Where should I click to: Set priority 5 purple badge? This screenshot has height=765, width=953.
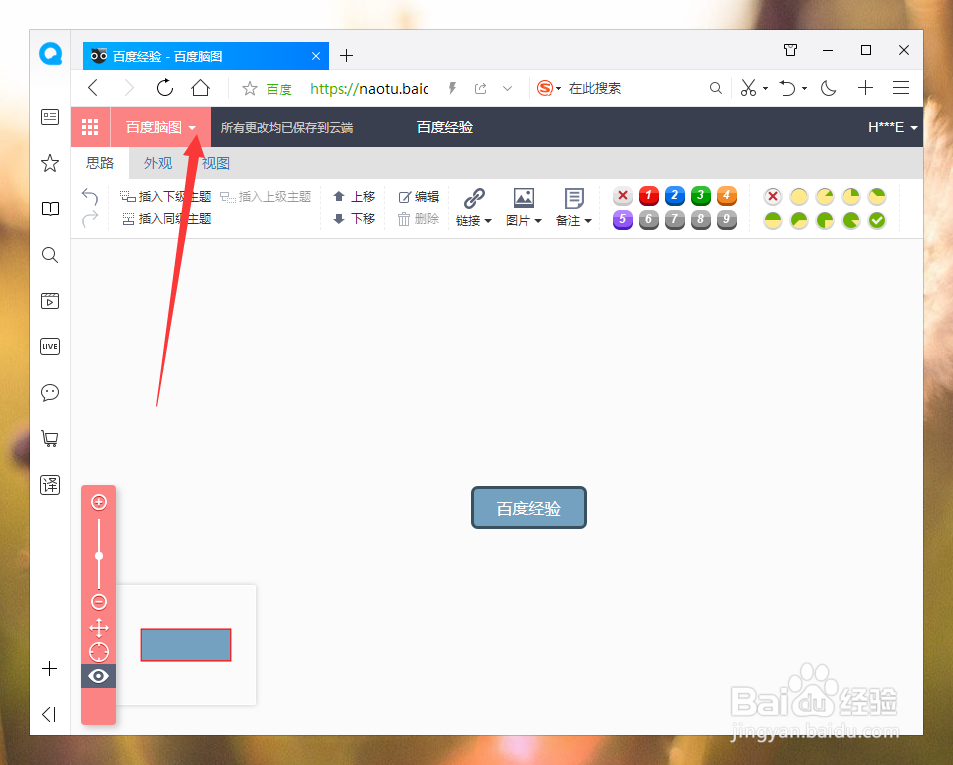622,219
